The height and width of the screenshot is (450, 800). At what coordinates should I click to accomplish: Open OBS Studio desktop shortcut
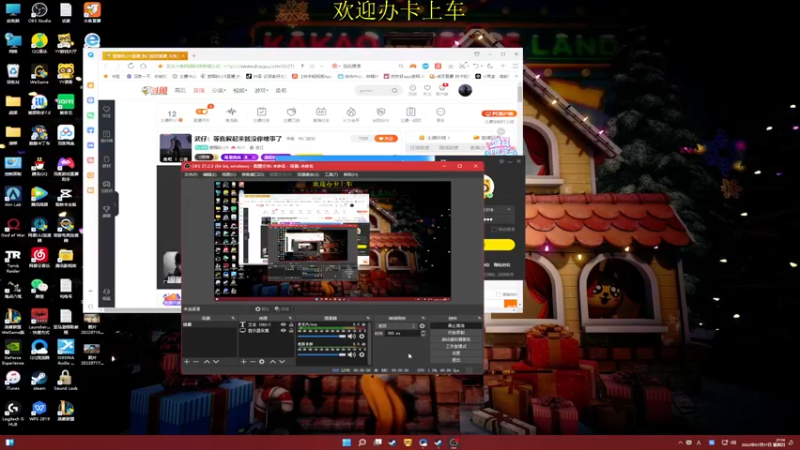39,12
